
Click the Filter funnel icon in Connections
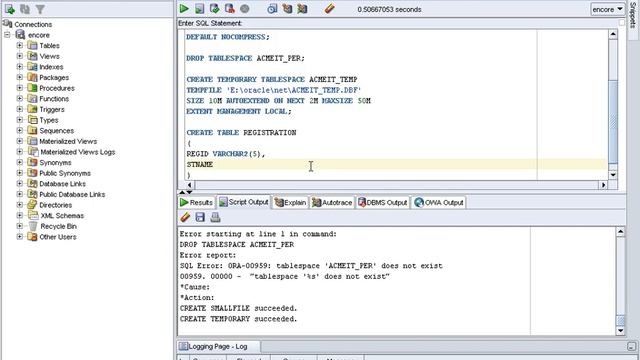(40, 9)
